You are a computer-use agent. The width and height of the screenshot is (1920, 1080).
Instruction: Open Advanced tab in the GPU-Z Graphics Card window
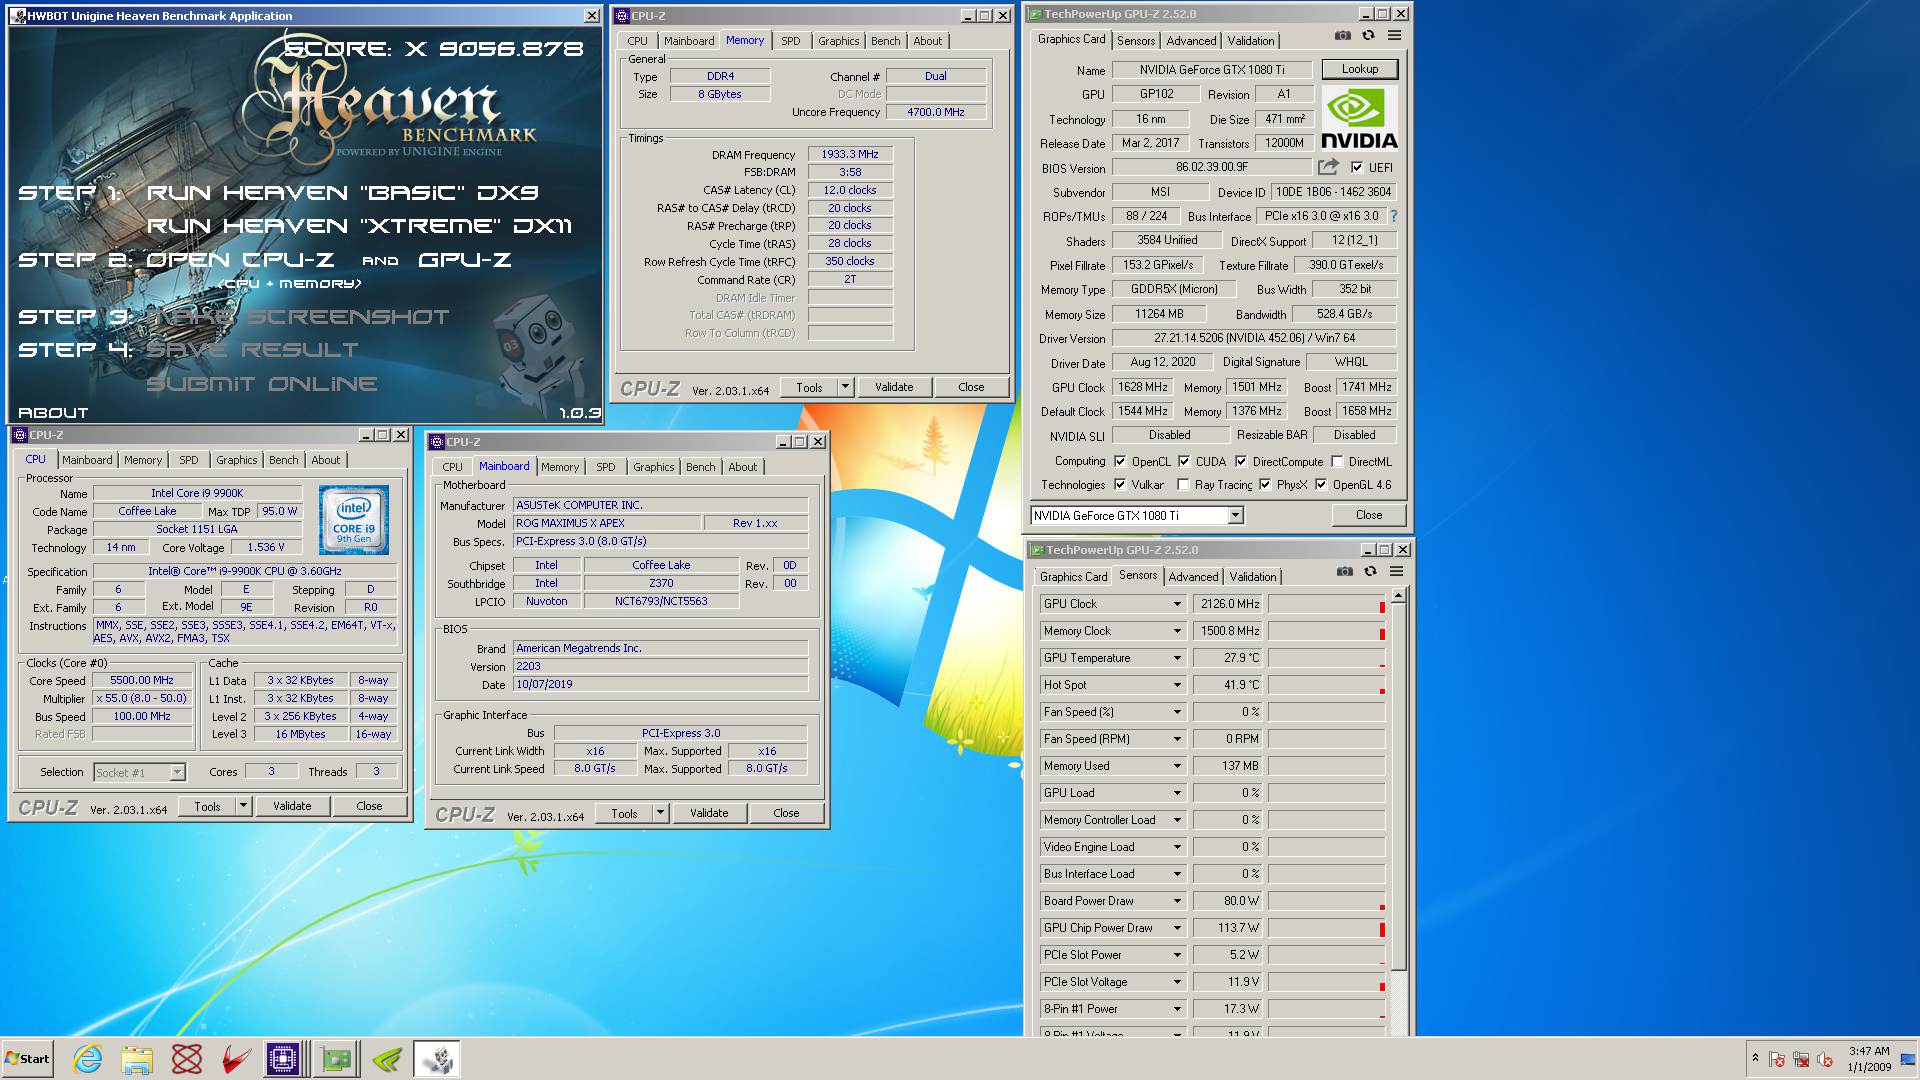(x=1191, y=41)
